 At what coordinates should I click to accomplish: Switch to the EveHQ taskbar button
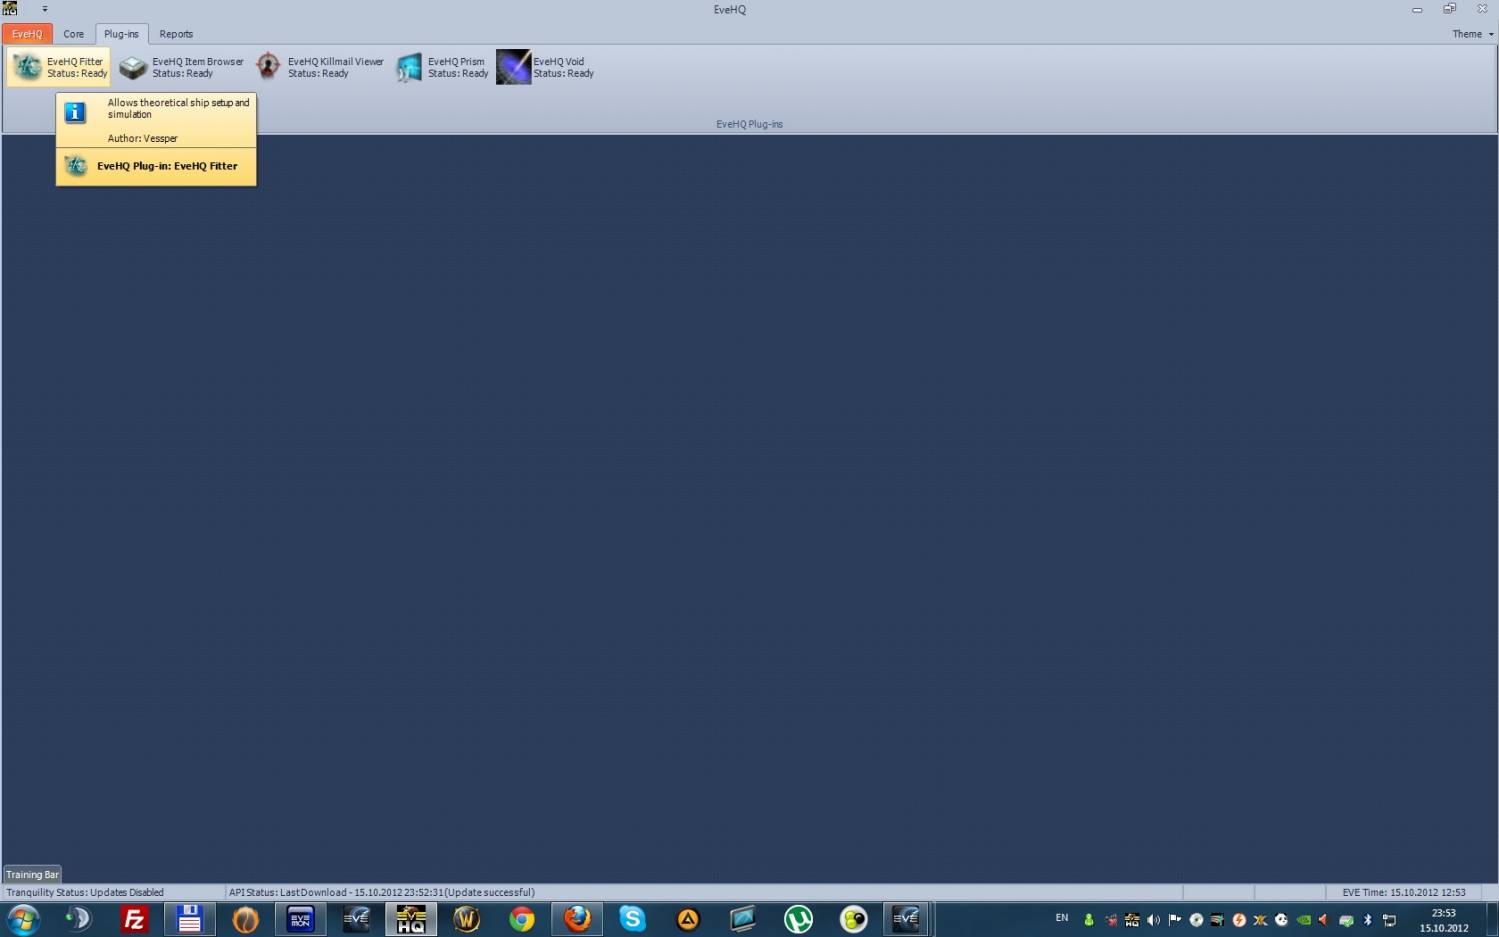coord(411,919)
